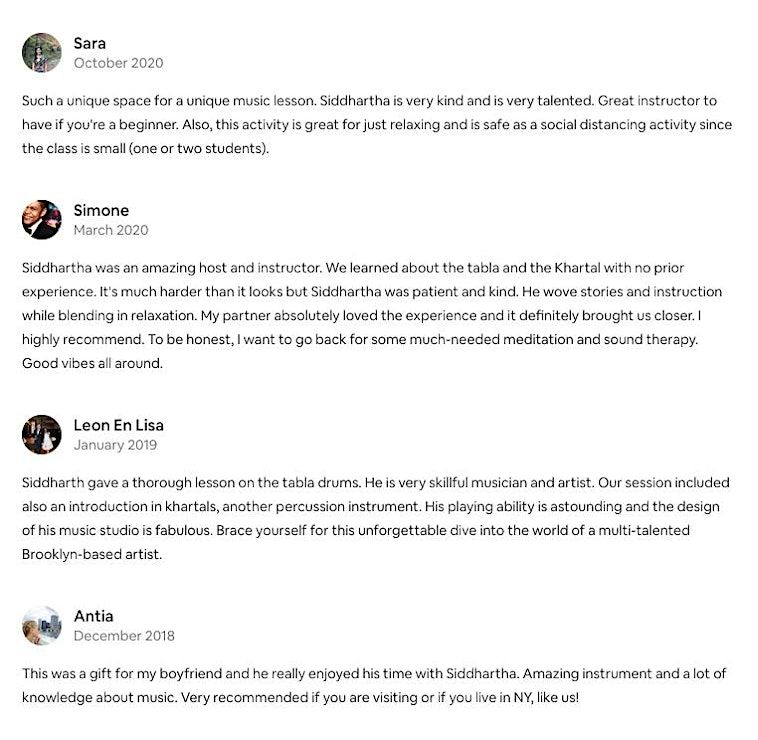Click the closing line "Brooklyn-based artist."
The image size is (758, 740).
tap(92, 554)
